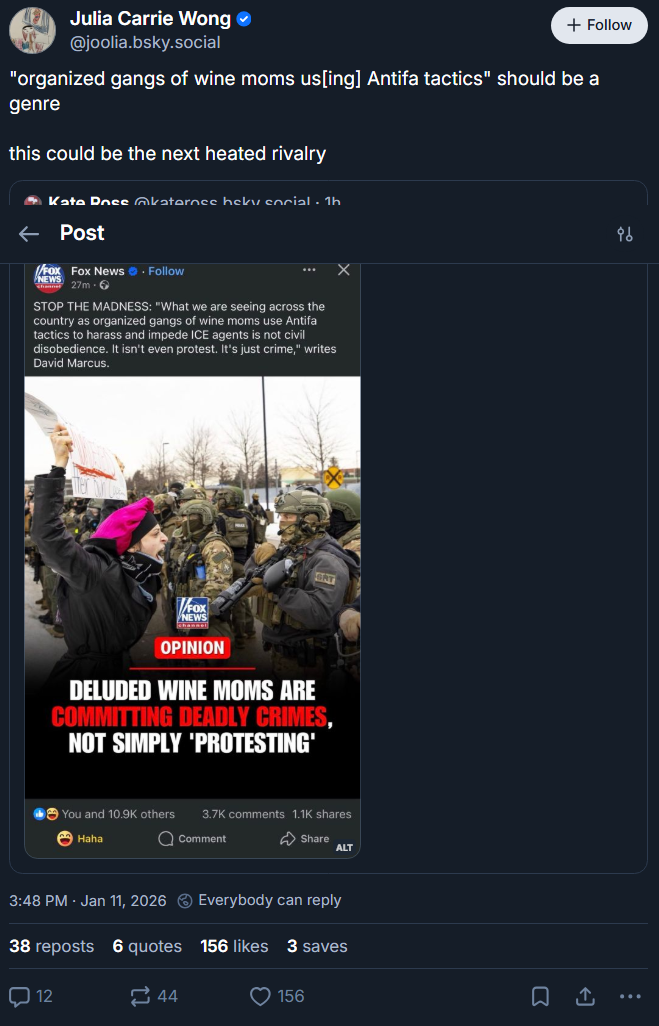Open the @joolia.bsky.social handle link
The height and width of the screenshot is (1026, 659).
pos(145,42)
